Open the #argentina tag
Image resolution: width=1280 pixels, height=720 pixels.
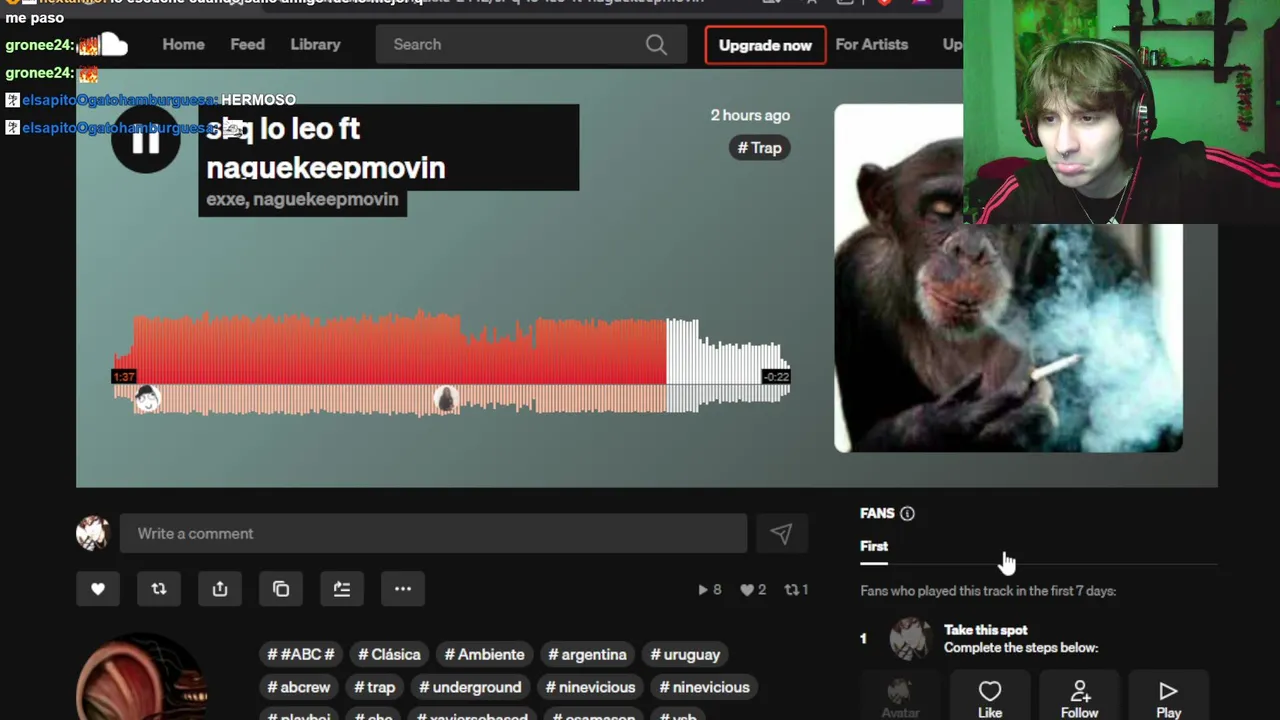click(588, 654)
